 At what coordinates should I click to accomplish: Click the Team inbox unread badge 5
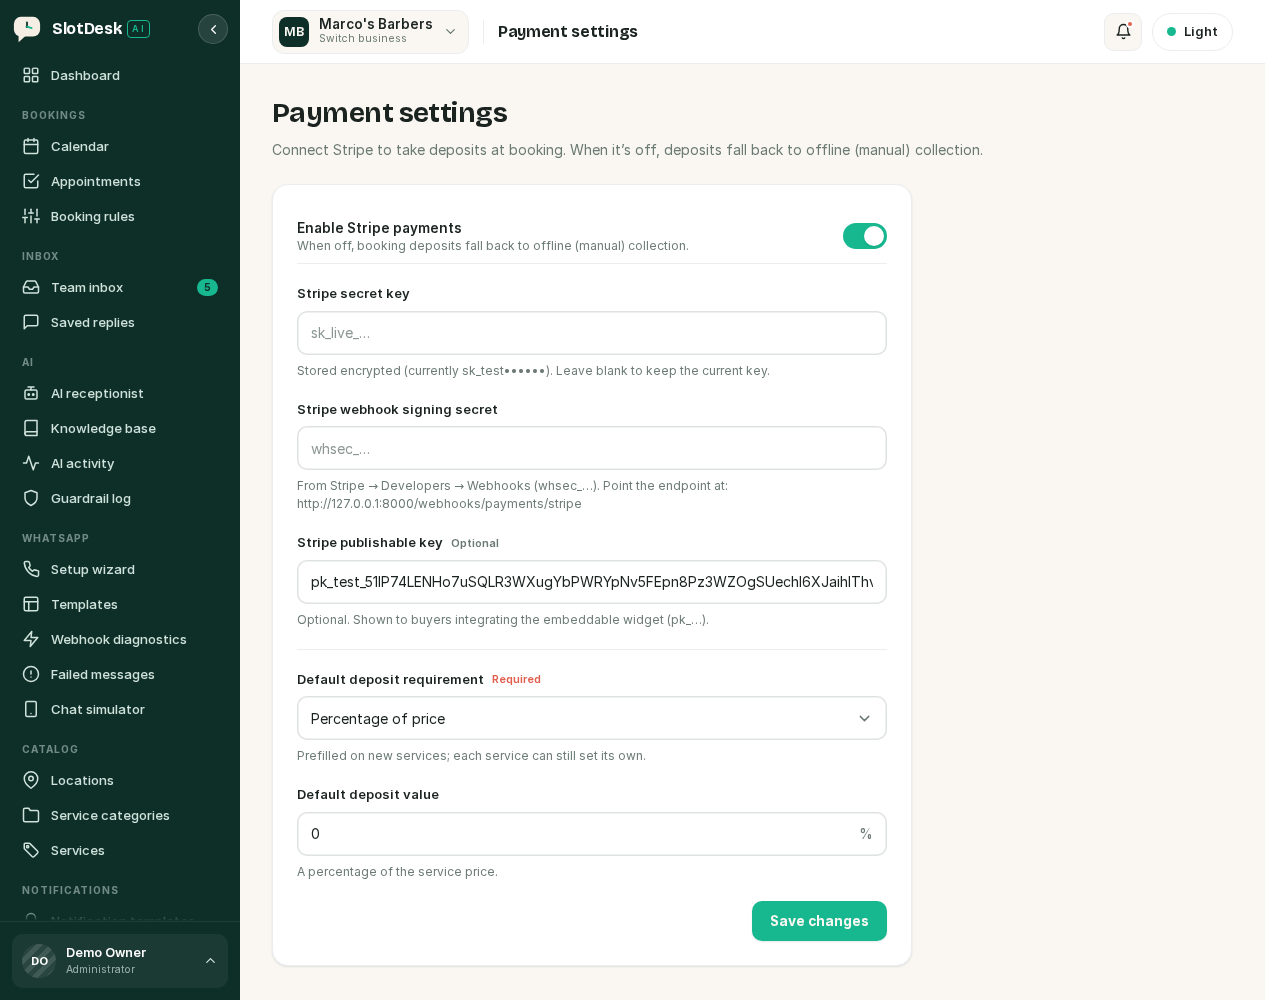pos(207,287)
